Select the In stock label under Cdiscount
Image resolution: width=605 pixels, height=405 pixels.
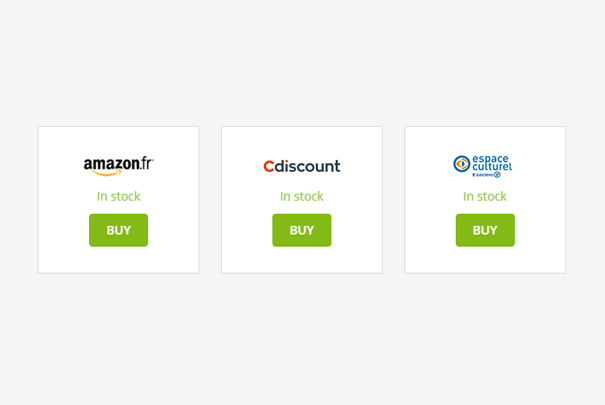coord(302,196)
